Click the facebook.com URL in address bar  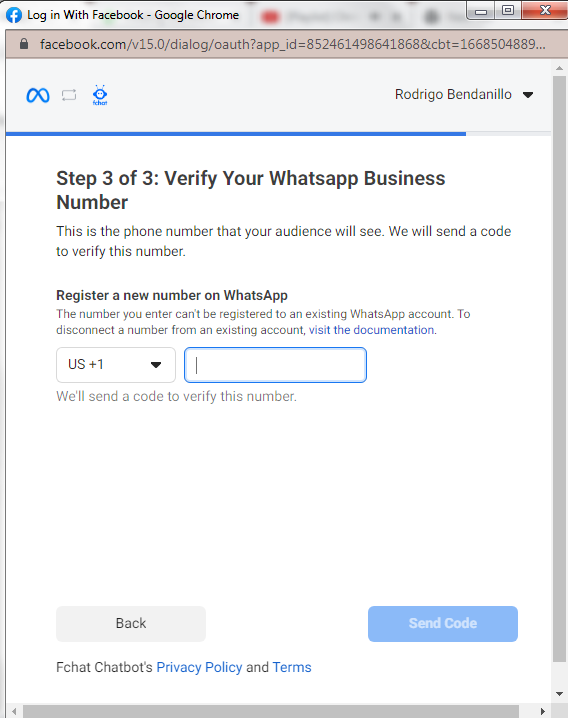(293, 44)
